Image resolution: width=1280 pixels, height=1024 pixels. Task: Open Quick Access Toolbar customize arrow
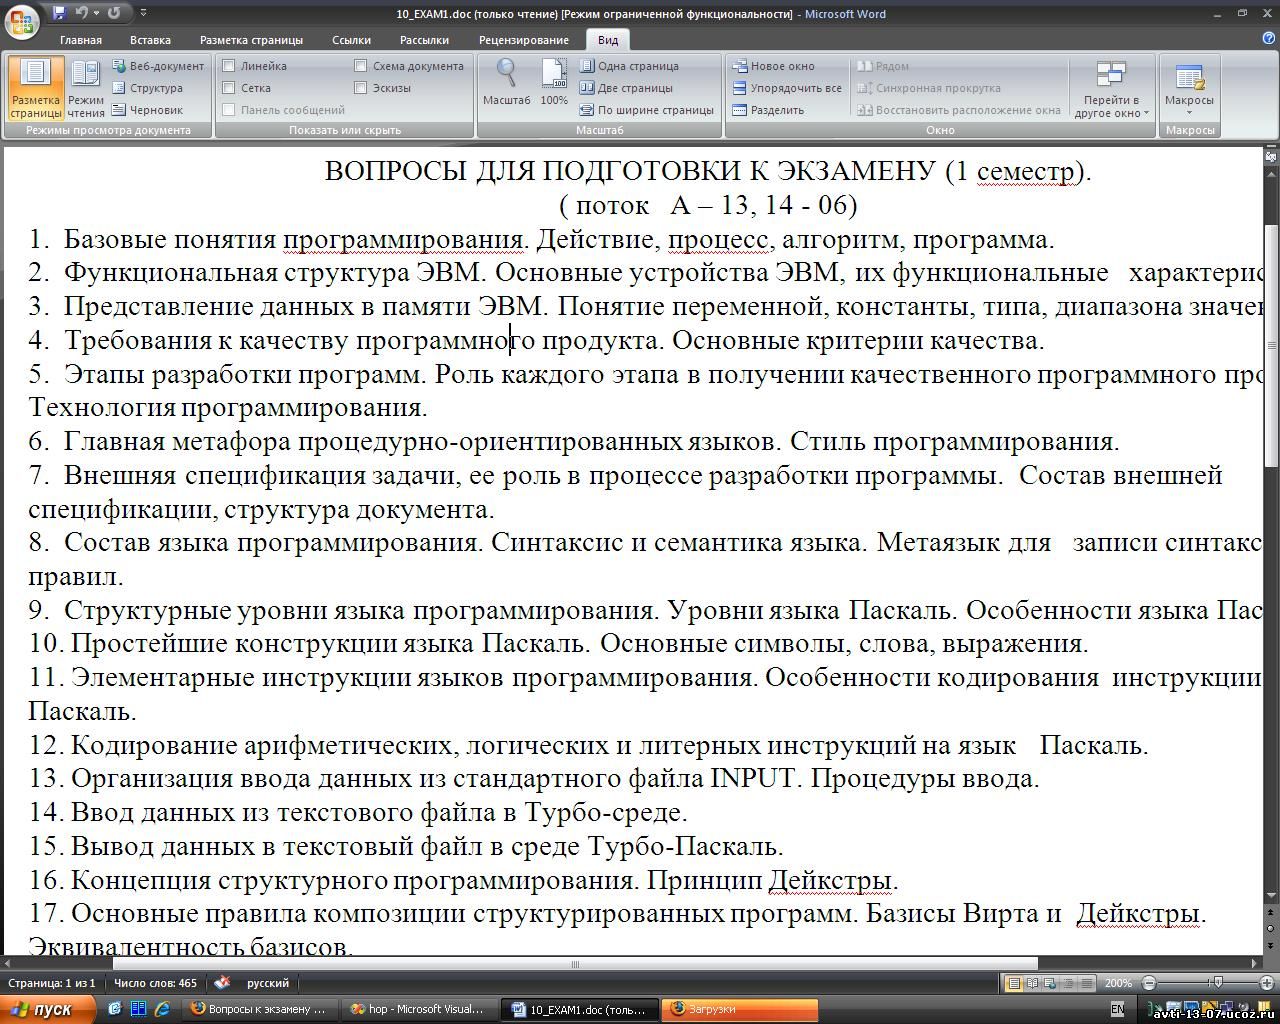point(143,13)
